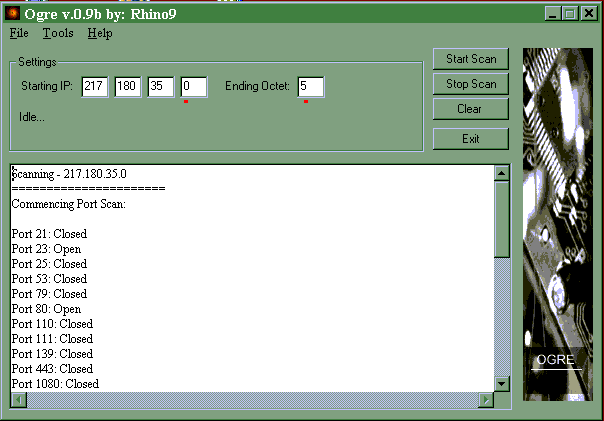Click the results vertical scrollbar down arrow
Viewport: 604px width, 421px height.
click(x=502, y=384)
